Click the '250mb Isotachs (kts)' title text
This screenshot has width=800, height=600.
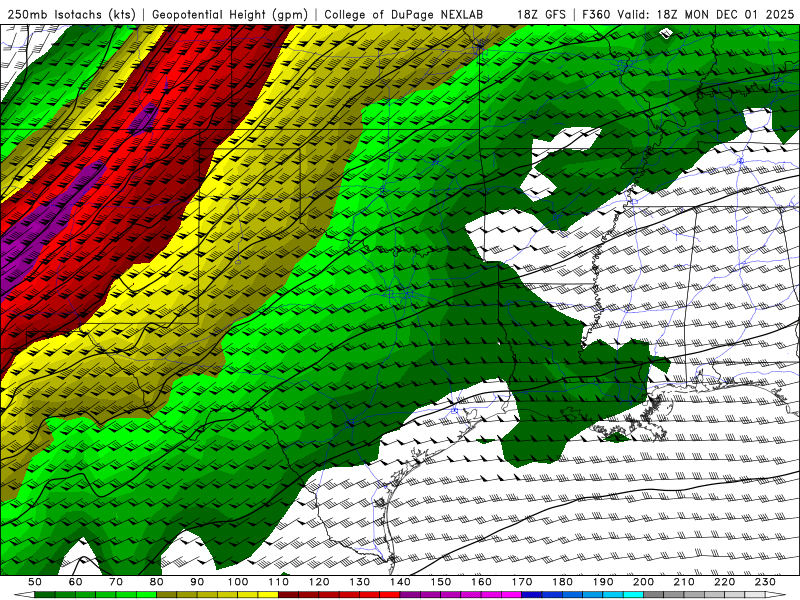point(71,14)
